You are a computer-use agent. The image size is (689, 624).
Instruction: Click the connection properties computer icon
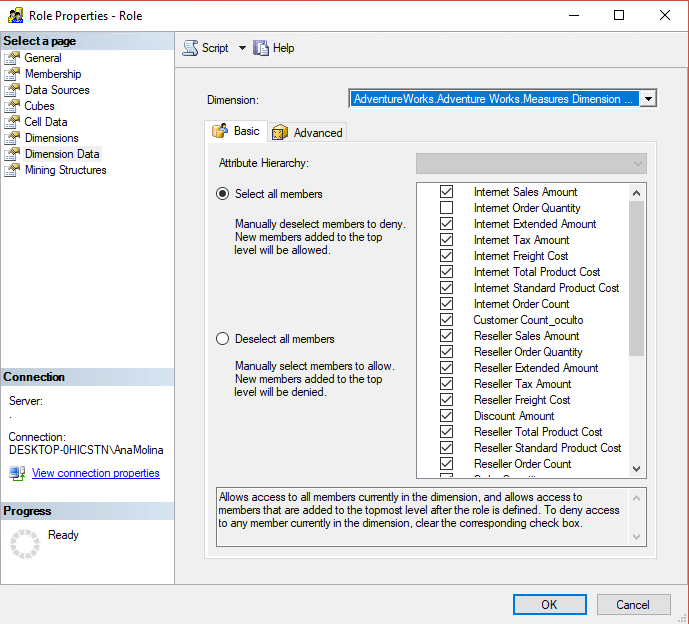[x=17, y=473]
